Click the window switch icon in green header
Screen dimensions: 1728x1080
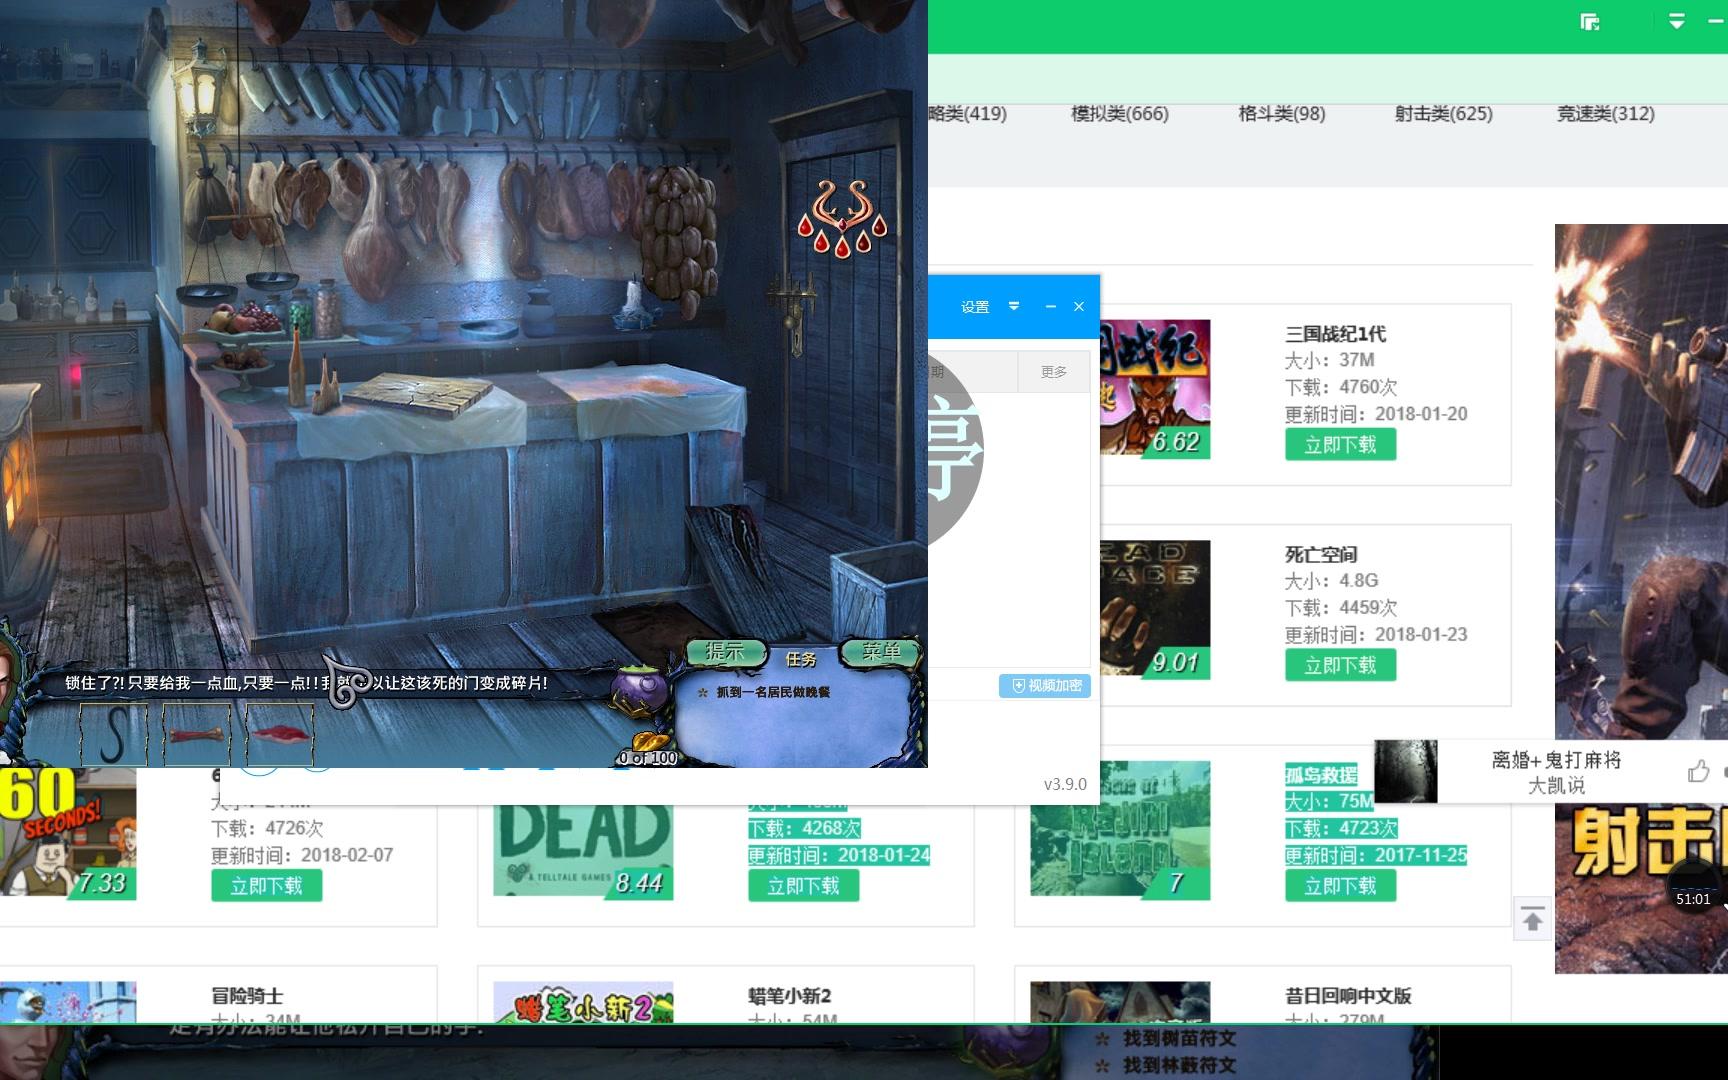[x=1590, y=22]
